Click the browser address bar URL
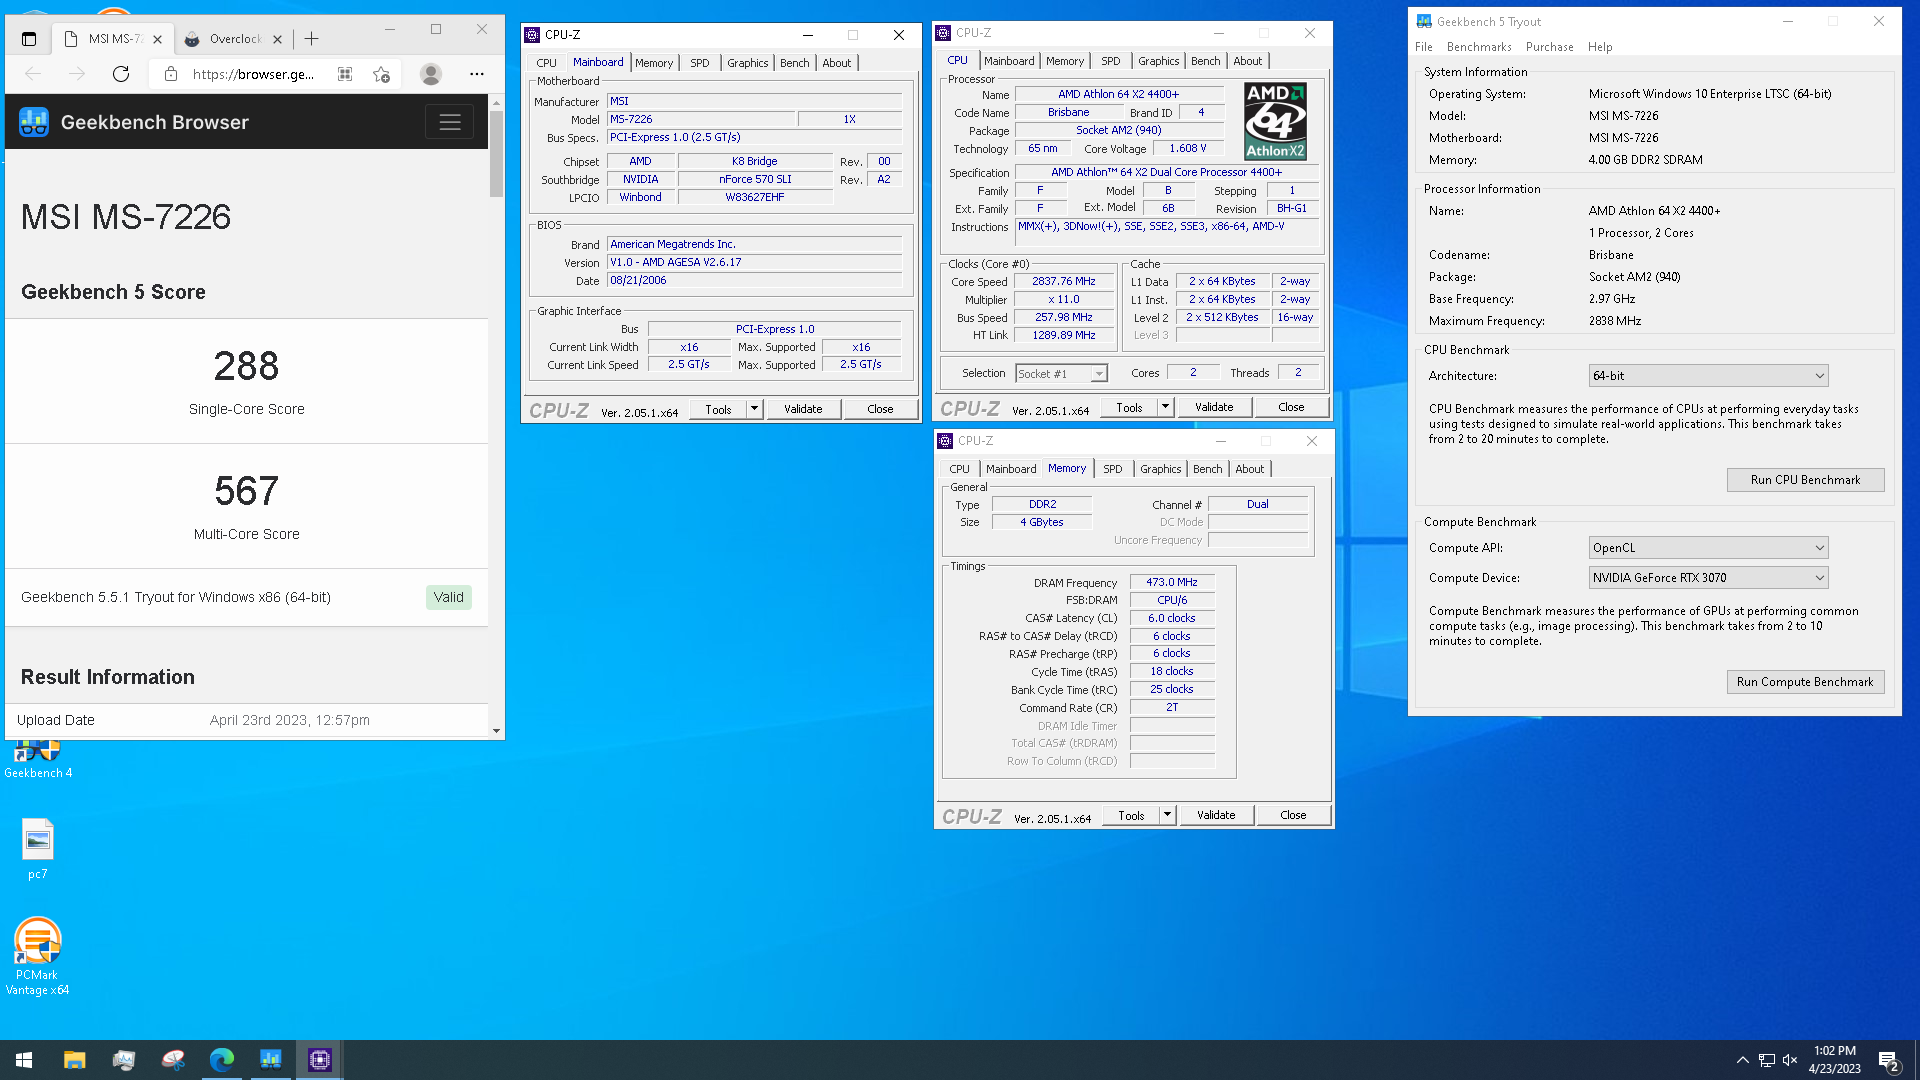The height and width of the screenshot is (1080, 1920). tap(253, 74)
